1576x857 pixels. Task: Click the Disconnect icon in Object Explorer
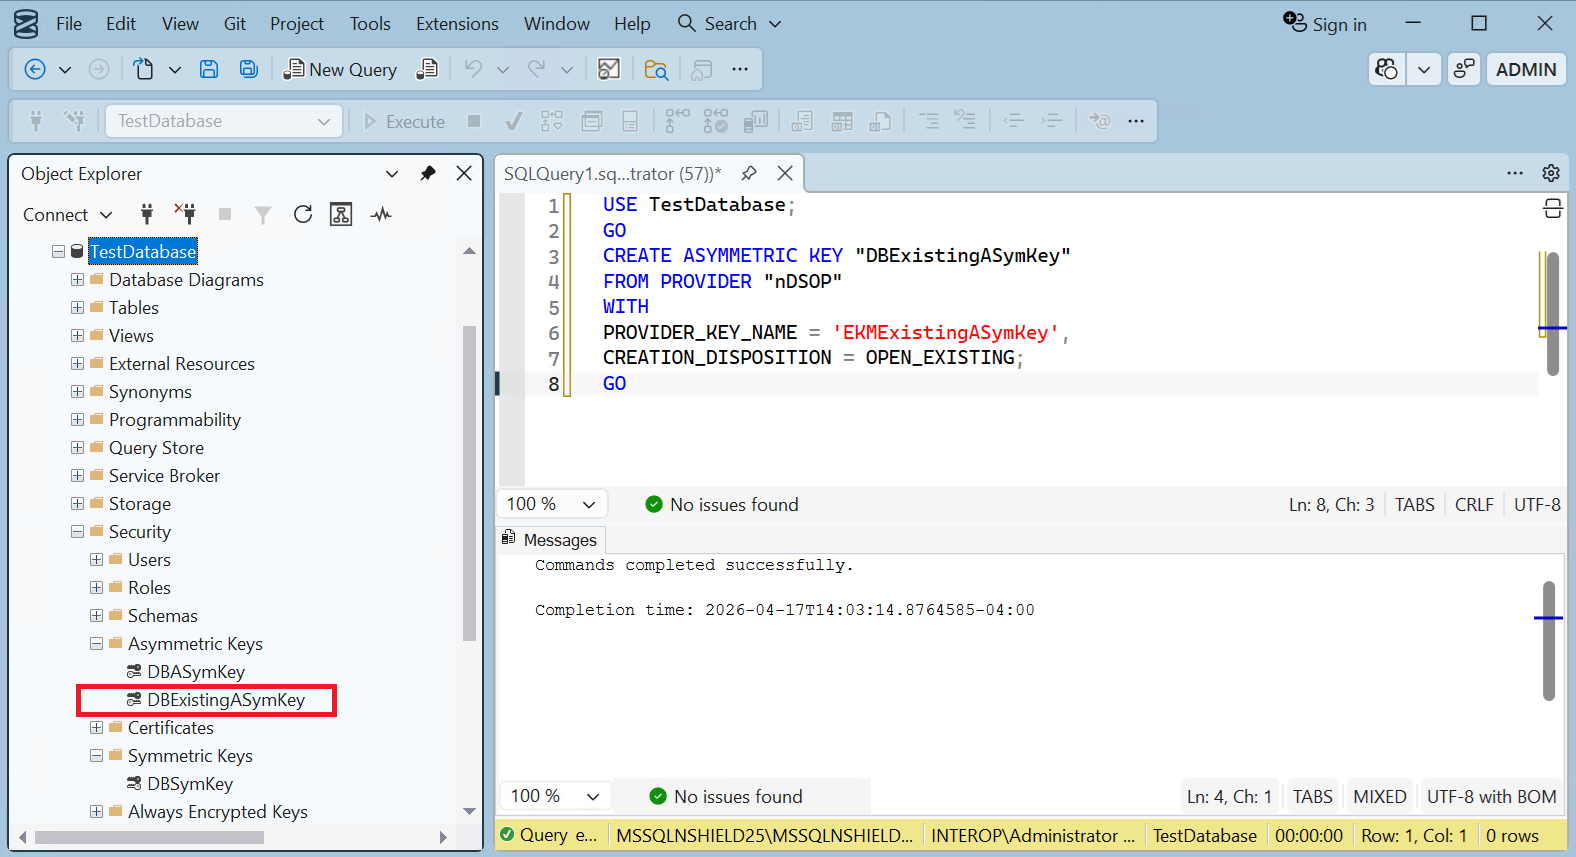(x=186, y=214)
